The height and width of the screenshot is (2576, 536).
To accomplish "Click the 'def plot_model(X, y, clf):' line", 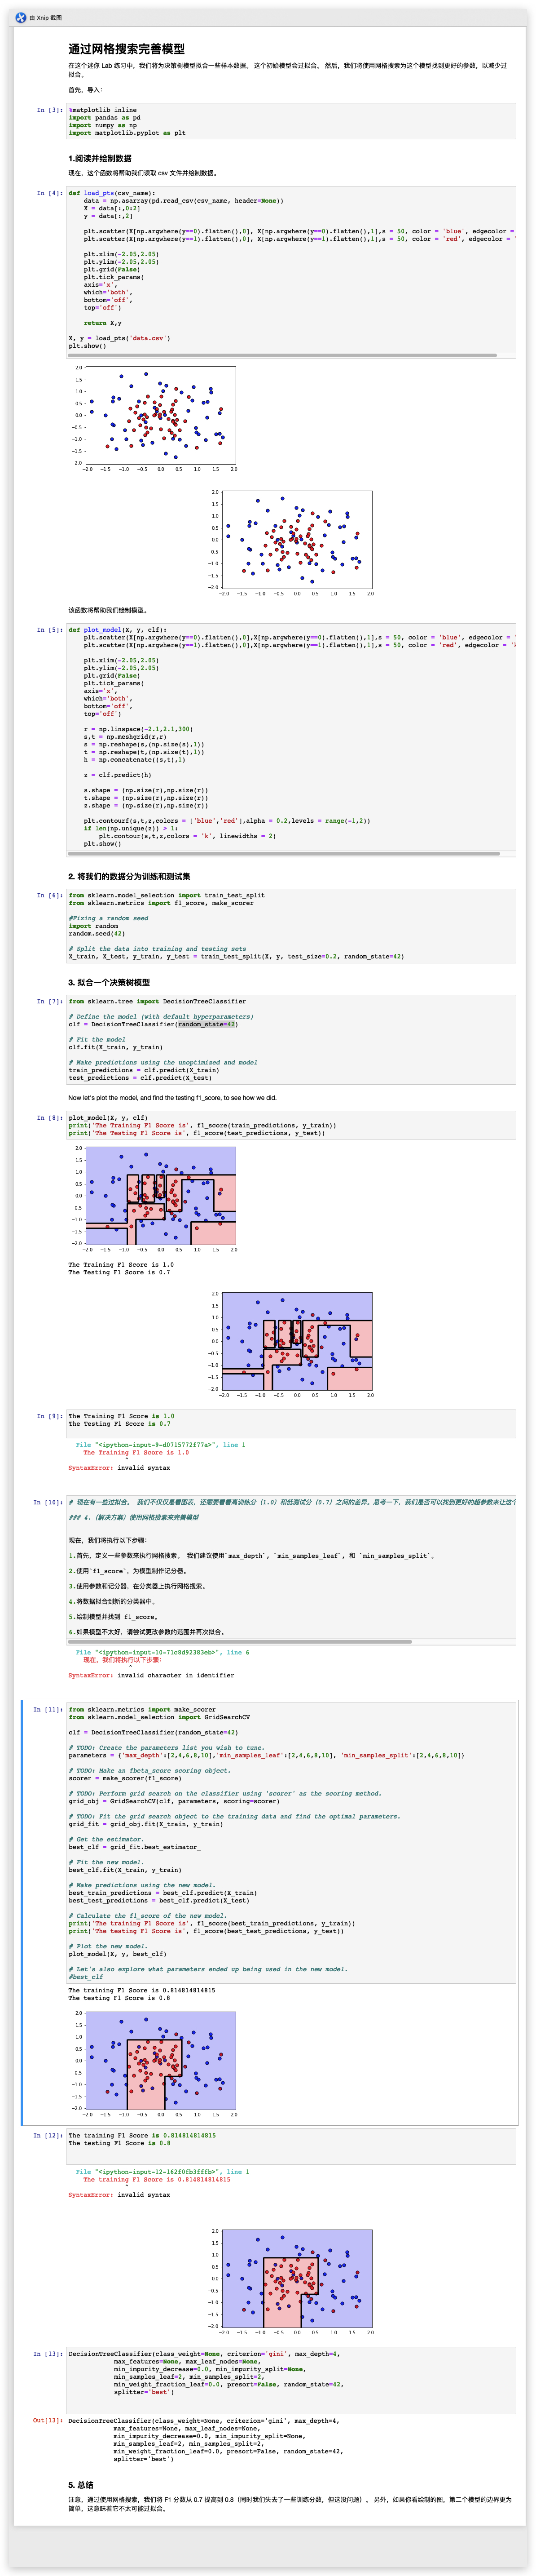I will click(118, 629).
